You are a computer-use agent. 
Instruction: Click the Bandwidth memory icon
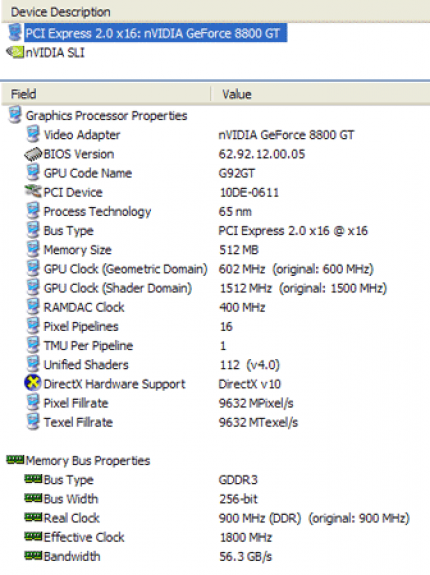[x=33, y=556]
